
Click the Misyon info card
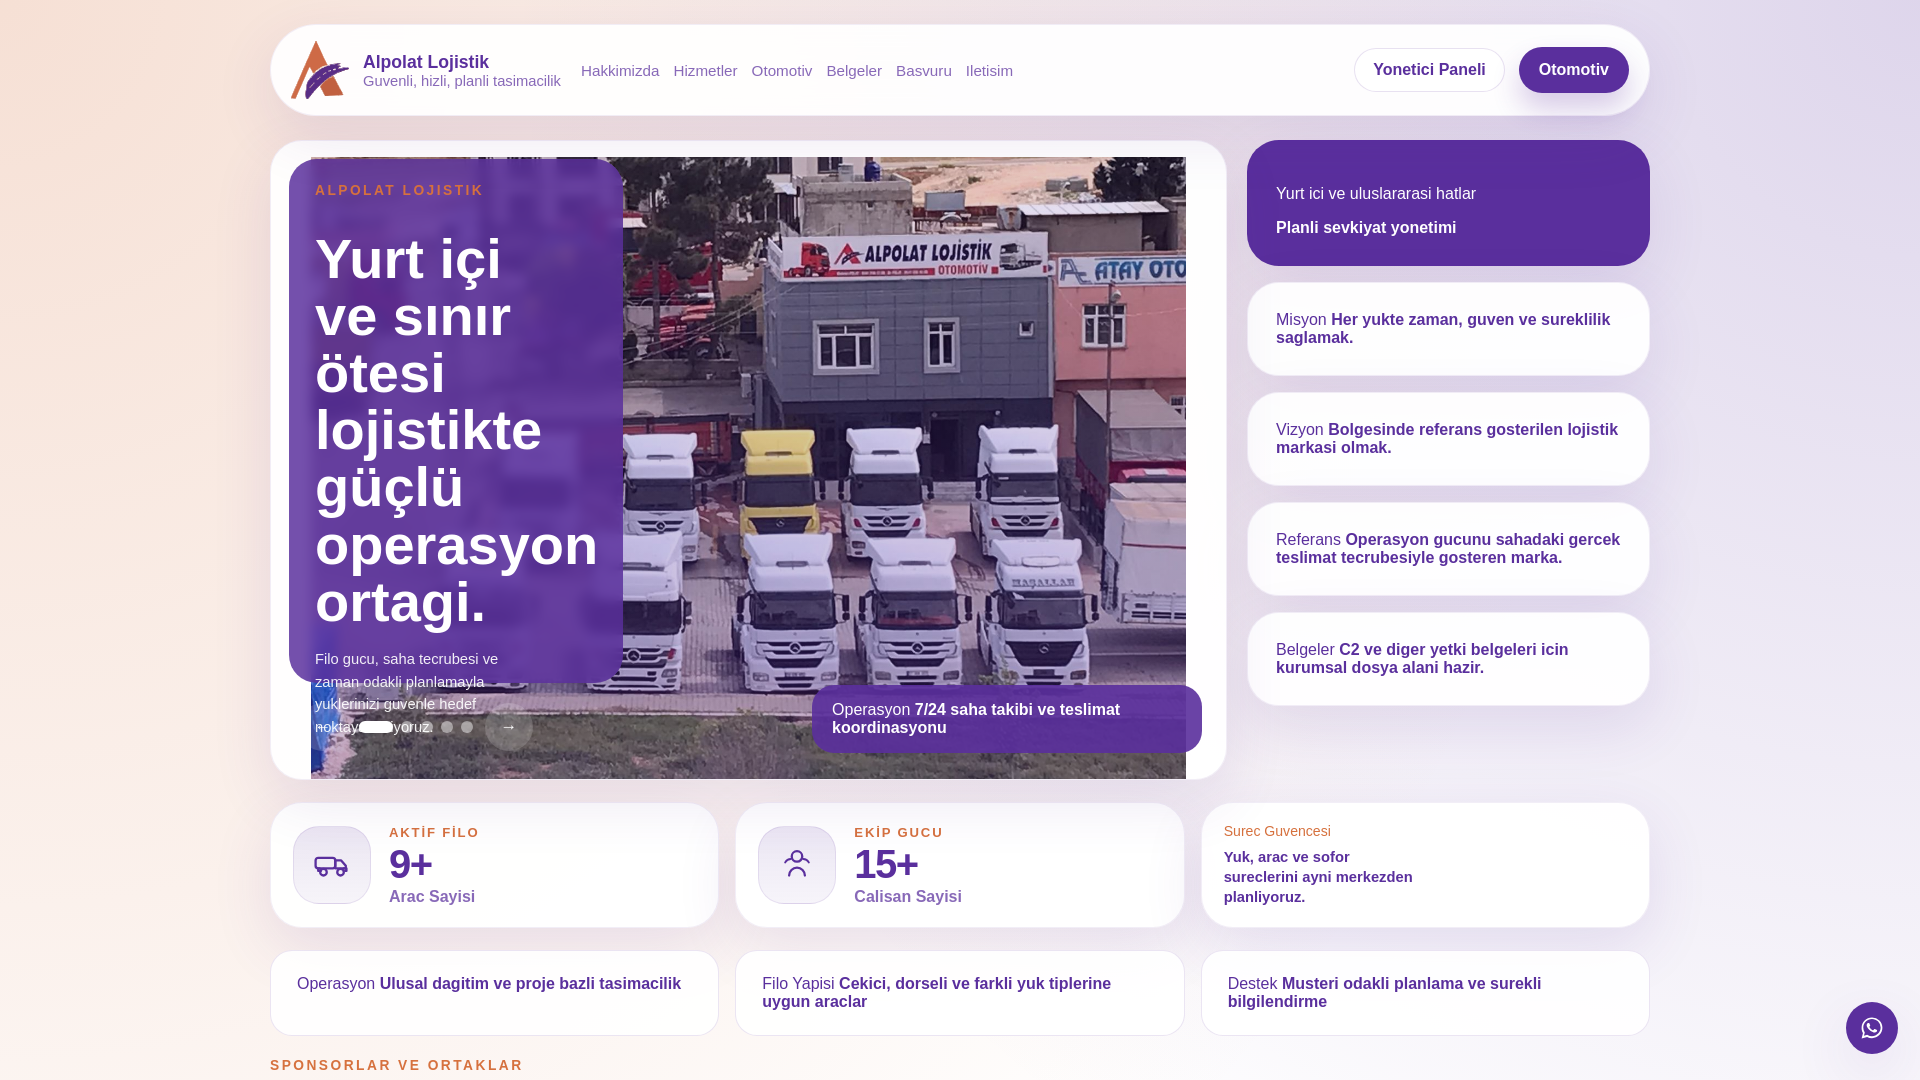1448,329
